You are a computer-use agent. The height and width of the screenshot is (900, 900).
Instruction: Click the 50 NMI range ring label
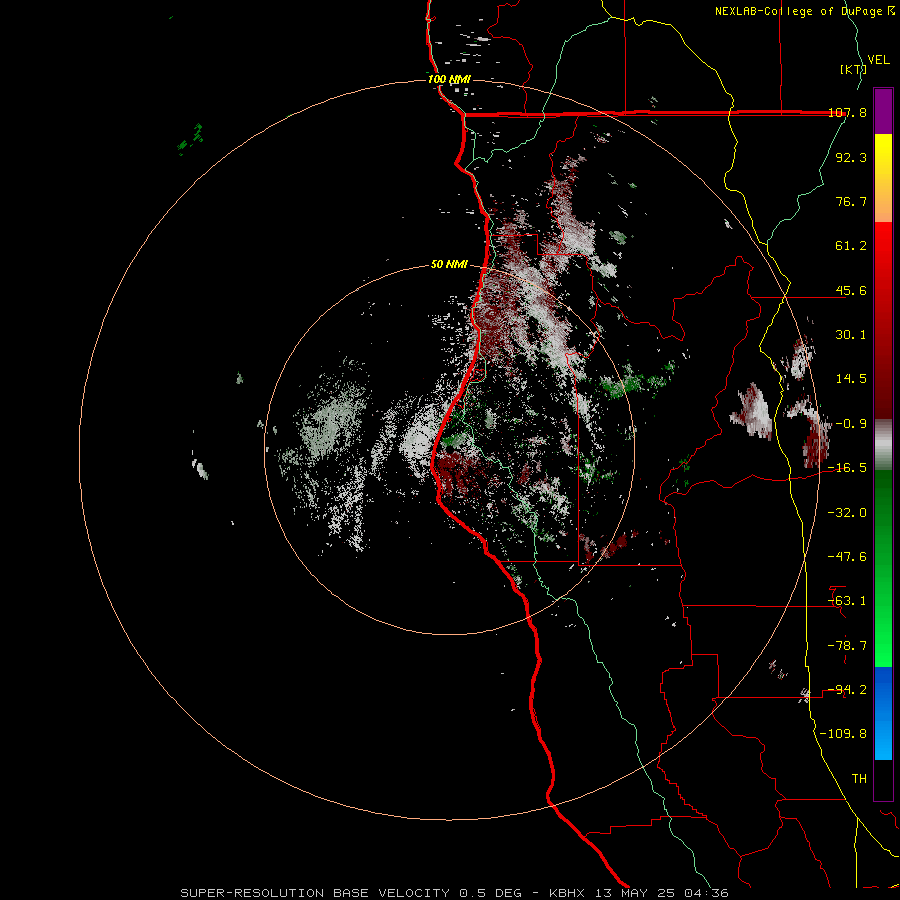point(449,265)
